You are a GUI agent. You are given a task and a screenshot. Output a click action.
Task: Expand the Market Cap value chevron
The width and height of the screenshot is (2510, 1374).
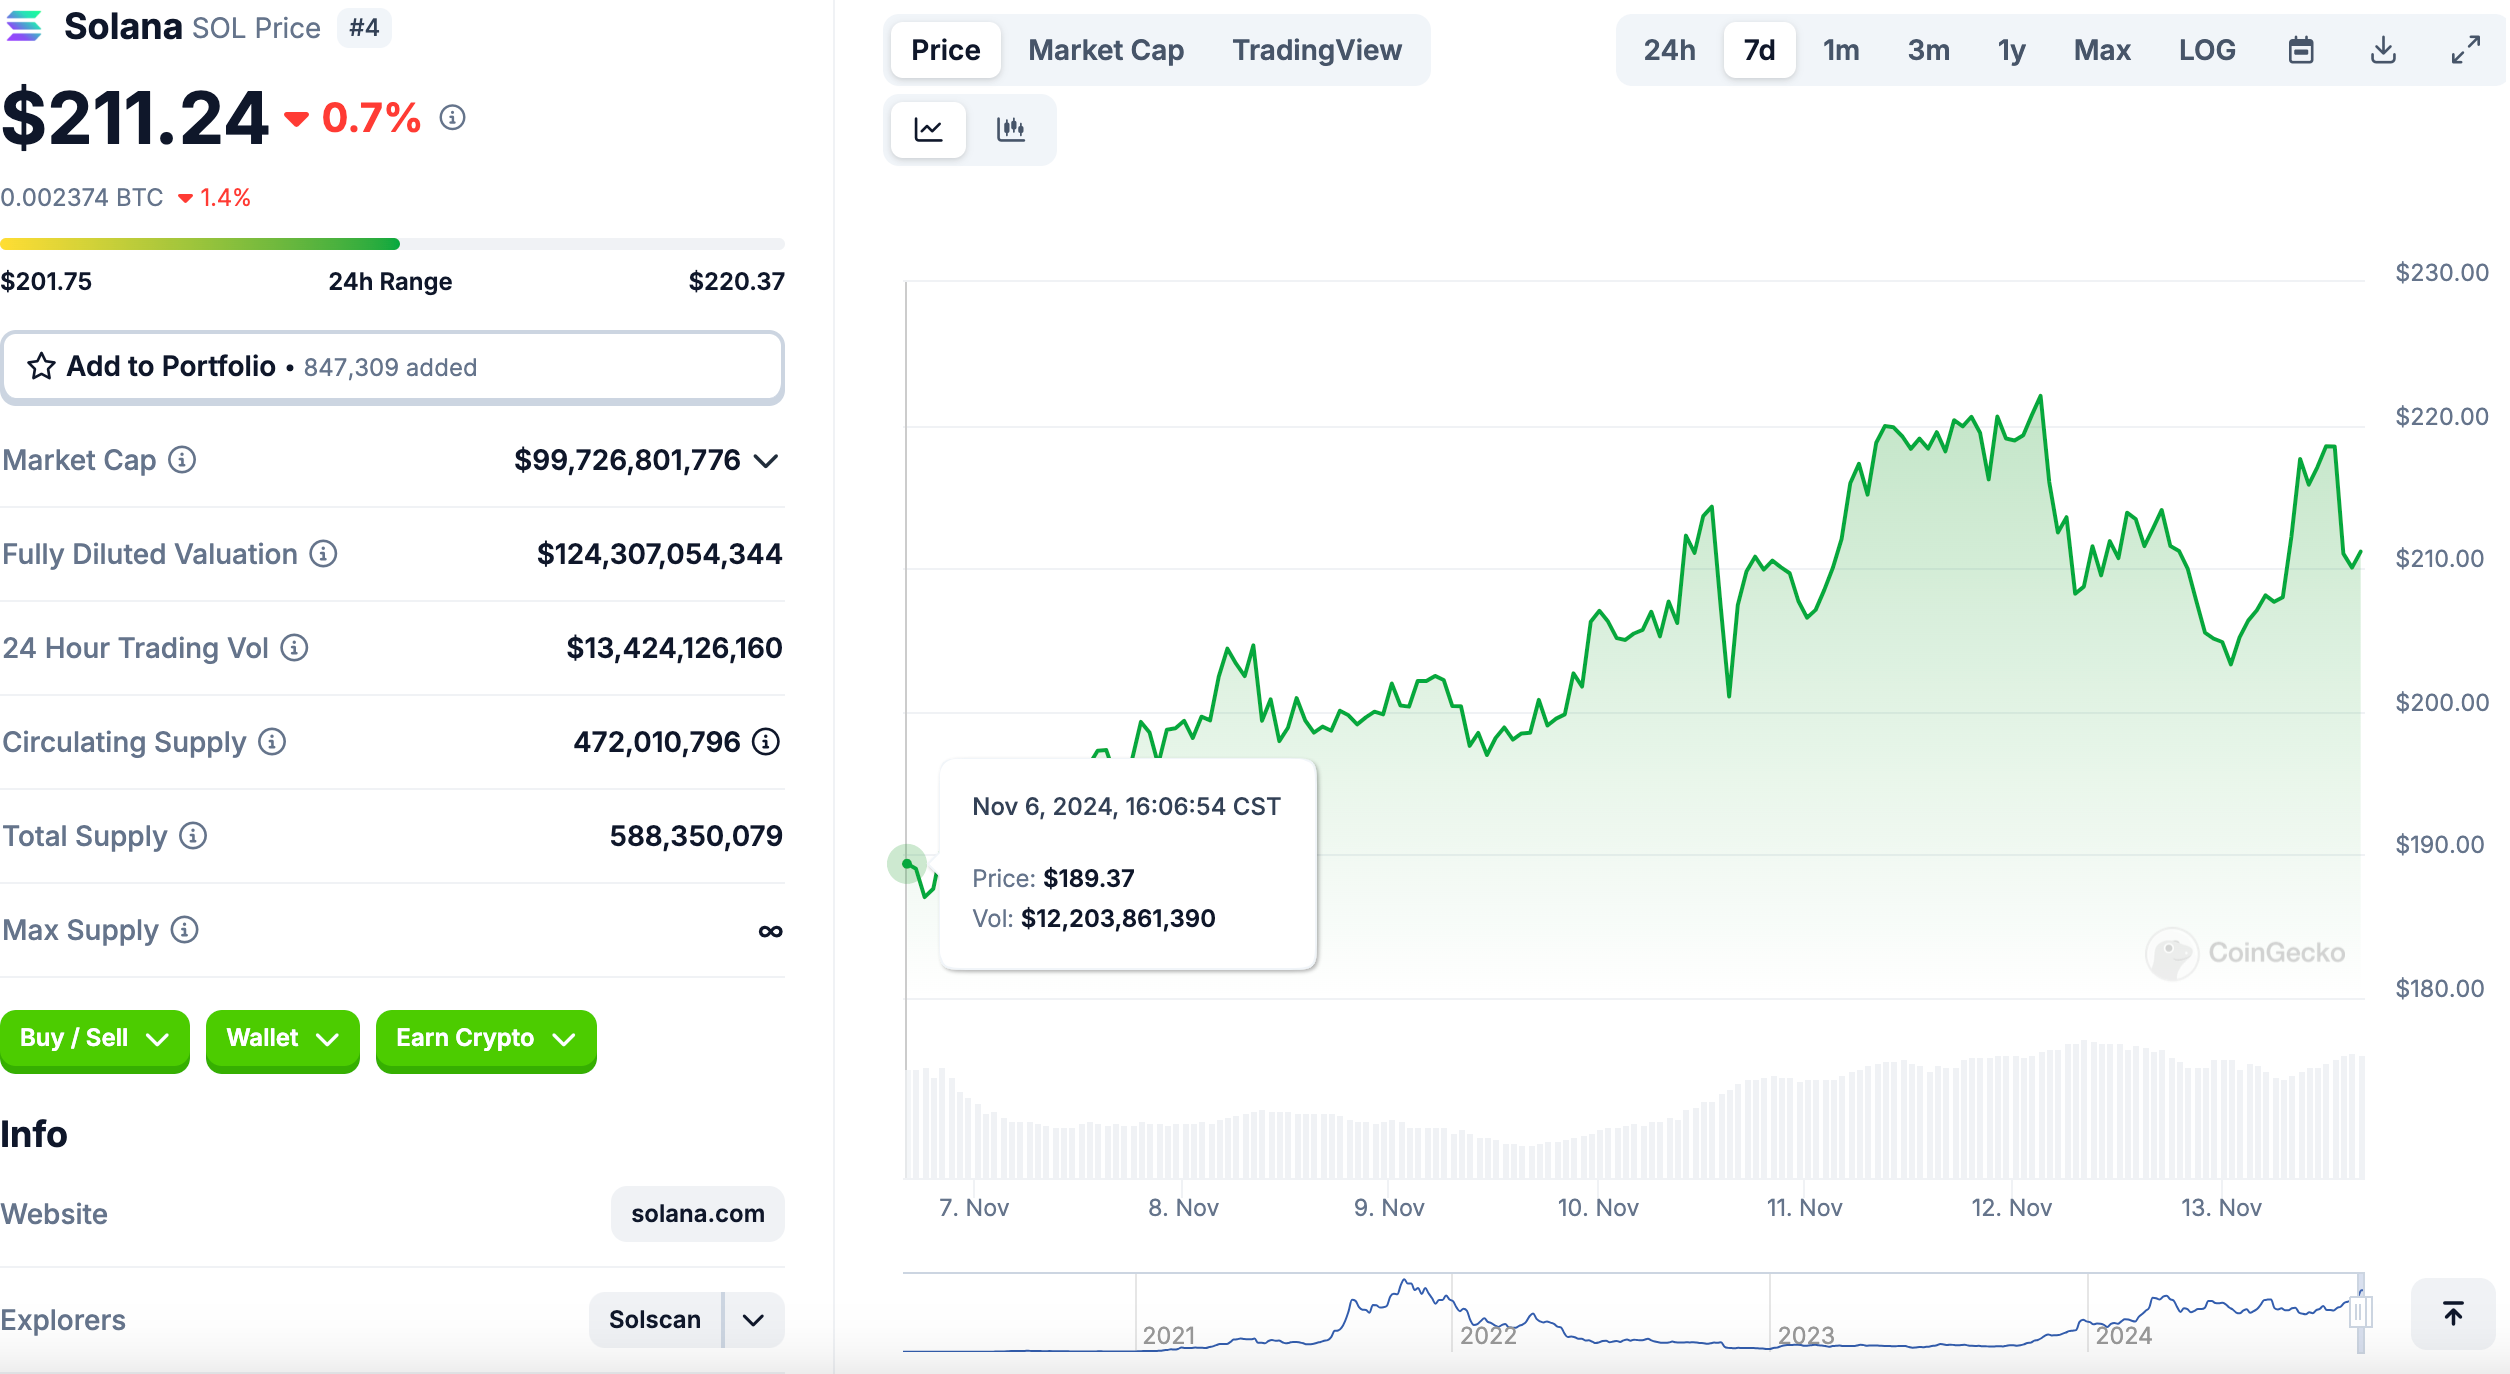[766, 461]
